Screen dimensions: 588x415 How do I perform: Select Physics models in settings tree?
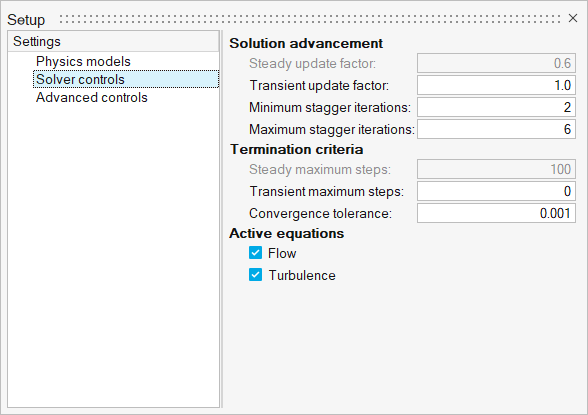83,61
